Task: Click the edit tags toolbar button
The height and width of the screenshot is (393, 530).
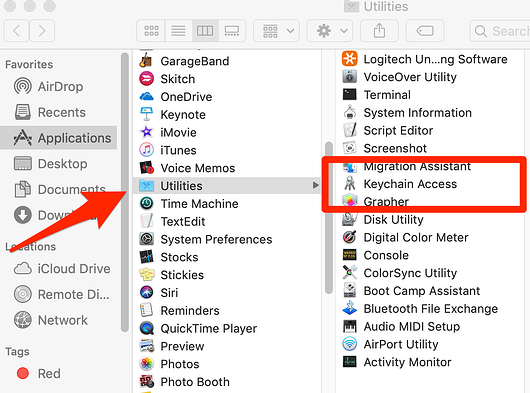Action: [425, 31]
